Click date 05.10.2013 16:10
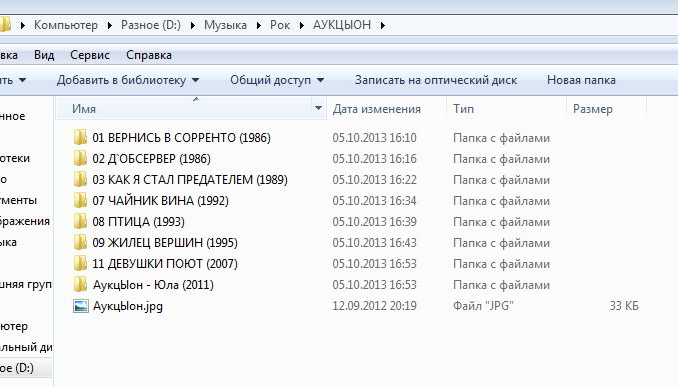Viewport: 678px width, 387px height. click(374, 138)
